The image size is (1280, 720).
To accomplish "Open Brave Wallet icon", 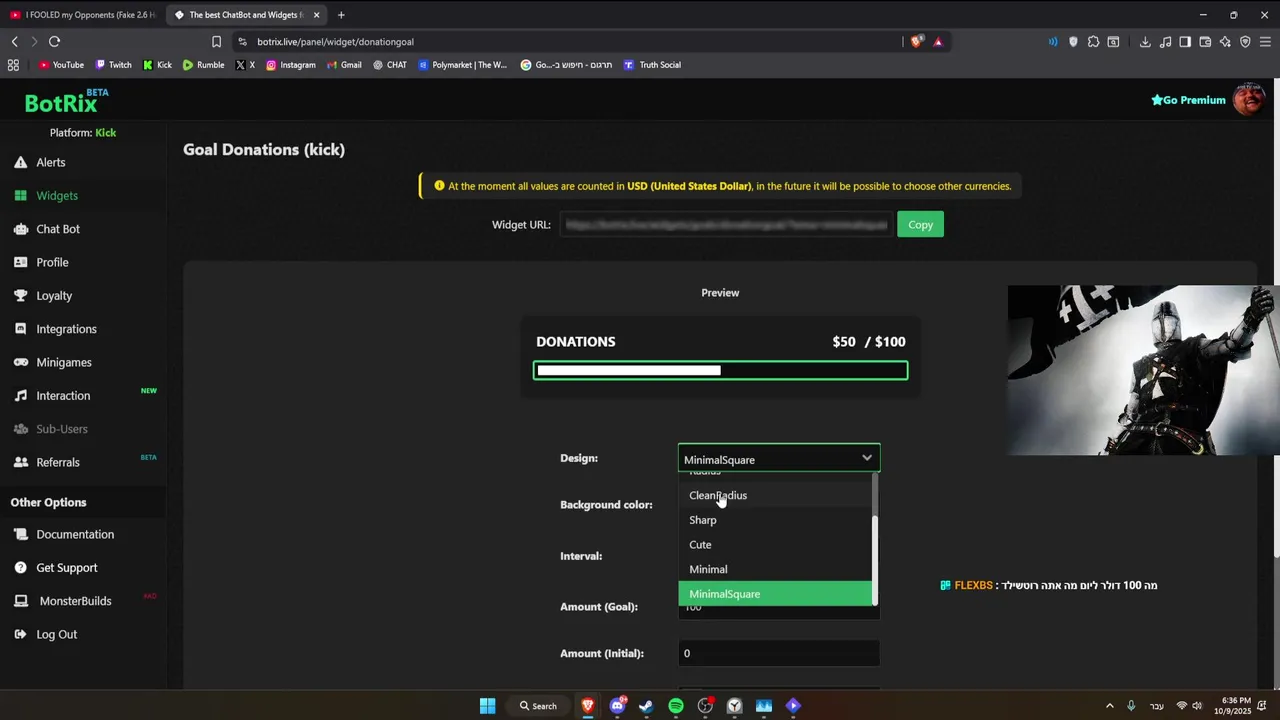I will click(1205, 42).
